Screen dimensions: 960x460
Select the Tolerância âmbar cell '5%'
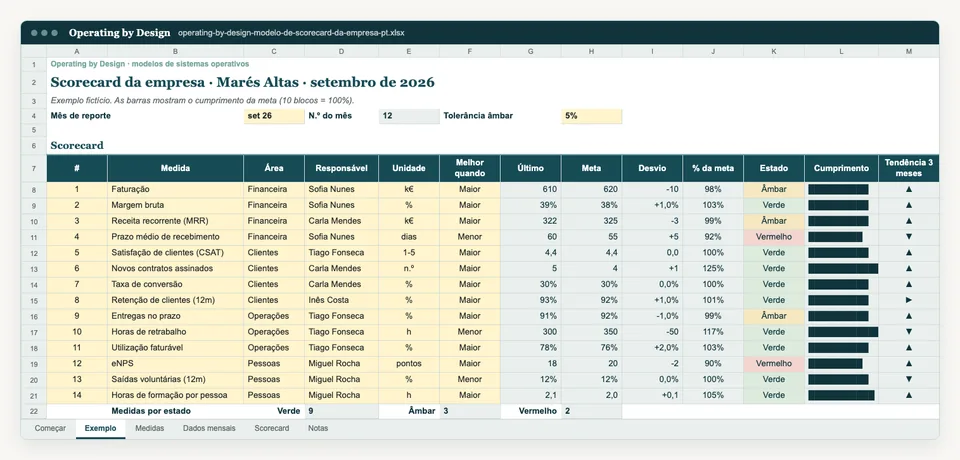(x=591, y=116)
